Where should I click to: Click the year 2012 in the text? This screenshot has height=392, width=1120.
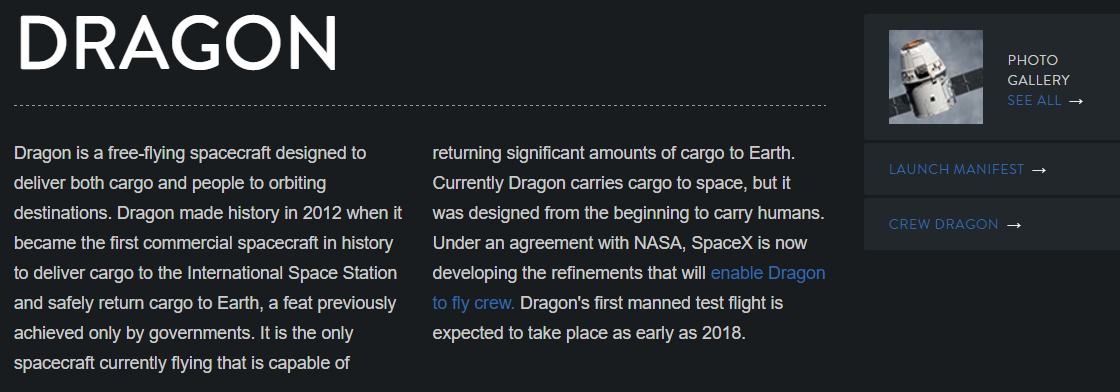tap(321, 213)
